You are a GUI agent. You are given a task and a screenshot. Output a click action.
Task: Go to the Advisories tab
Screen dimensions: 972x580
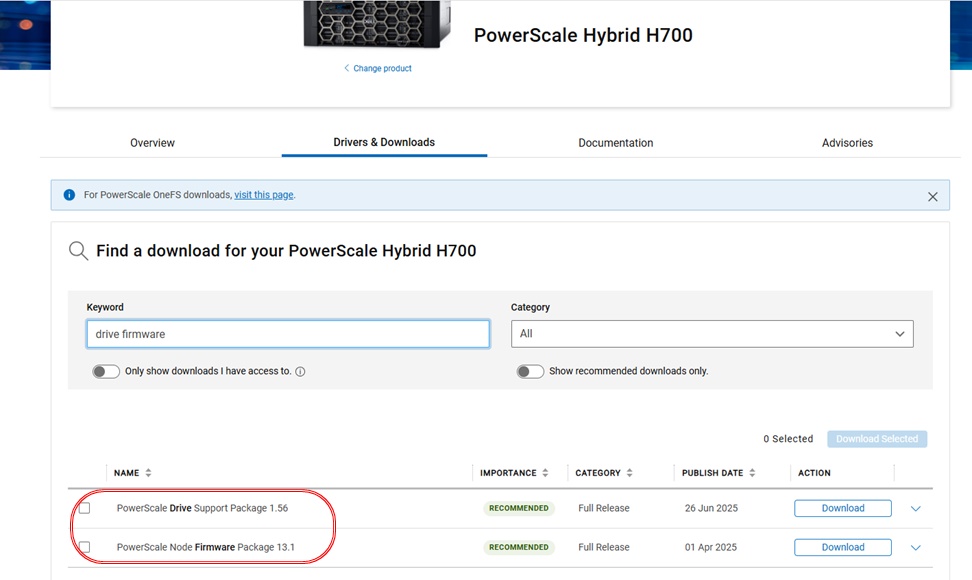tap(847, 143)
